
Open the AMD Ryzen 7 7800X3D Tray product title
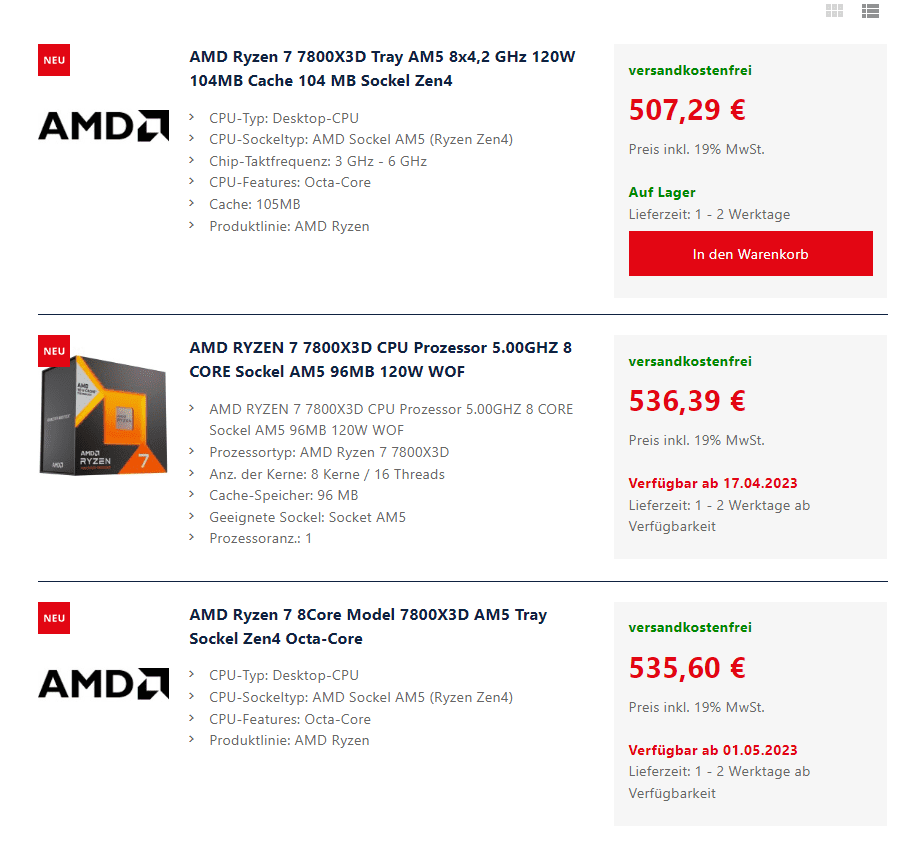[382, 68]
